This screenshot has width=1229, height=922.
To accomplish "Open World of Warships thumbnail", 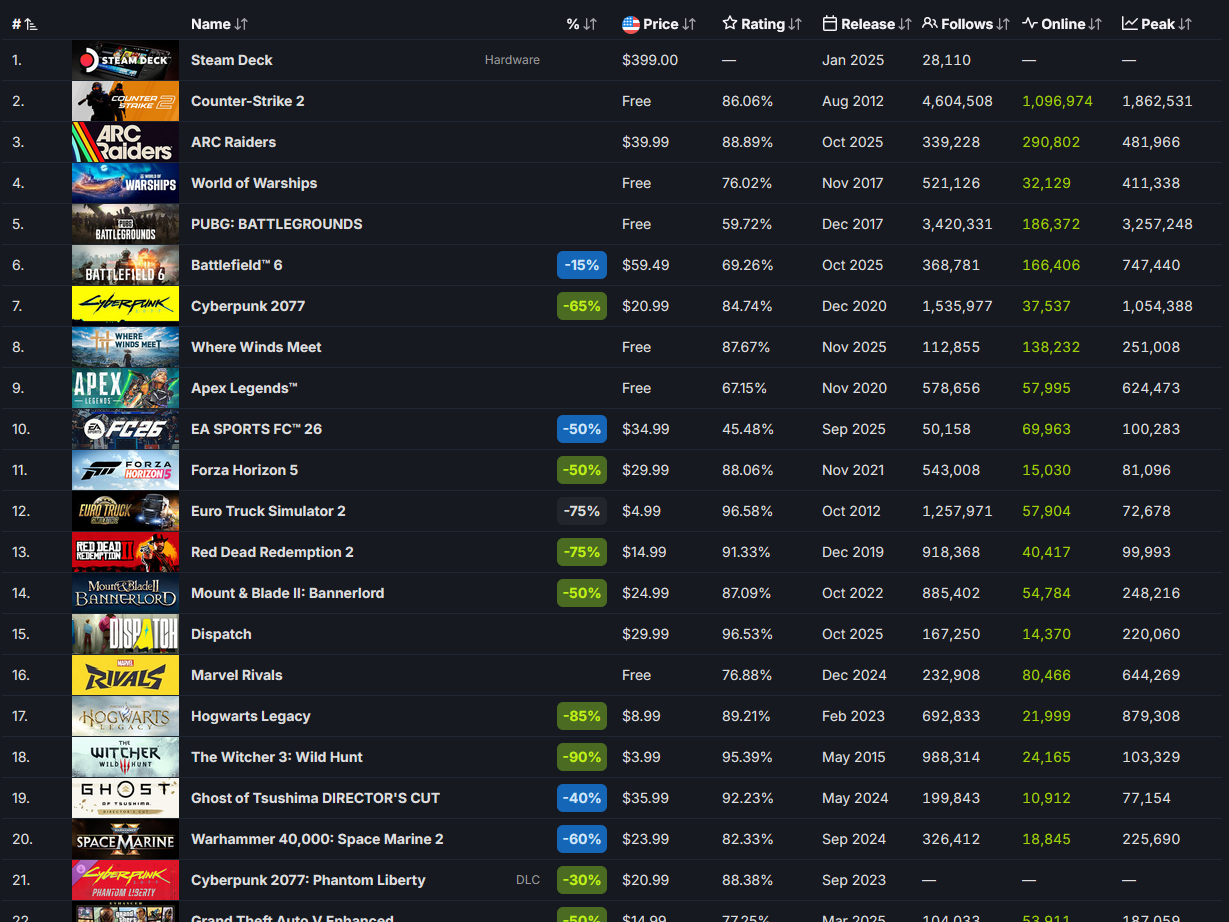I will (125, 183).
